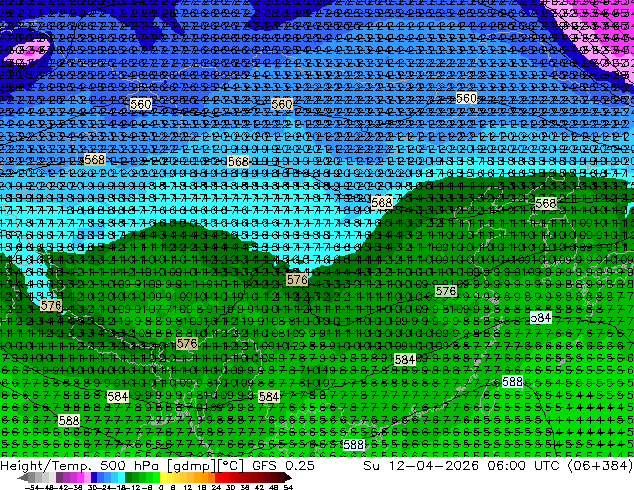Select the 584 label directly left of 588 on right
The height and width of the screenshot is (490, 634).
[x=405, y=359]
